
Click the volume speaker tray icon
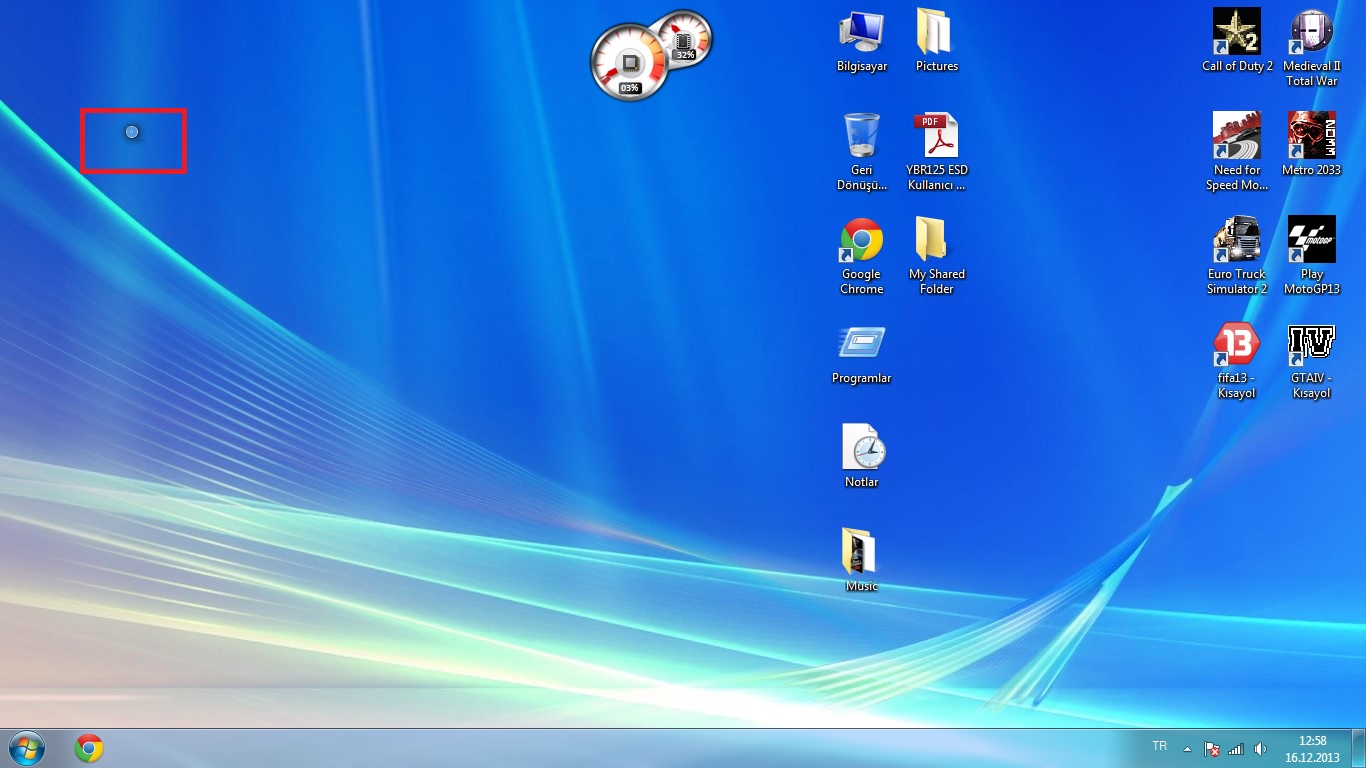[1260, 748]
